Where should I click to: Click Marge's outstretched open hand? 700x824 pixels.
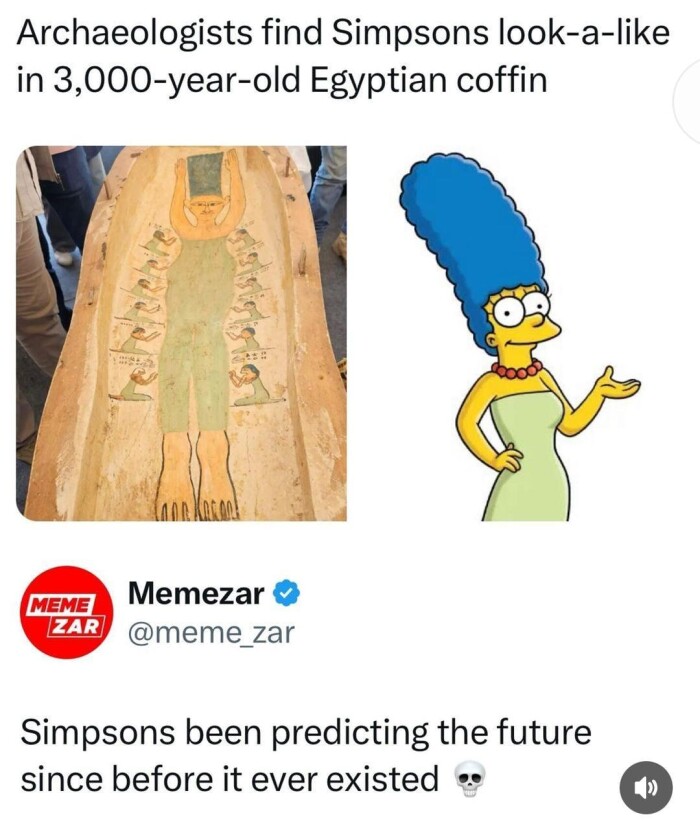click(618, 384)
